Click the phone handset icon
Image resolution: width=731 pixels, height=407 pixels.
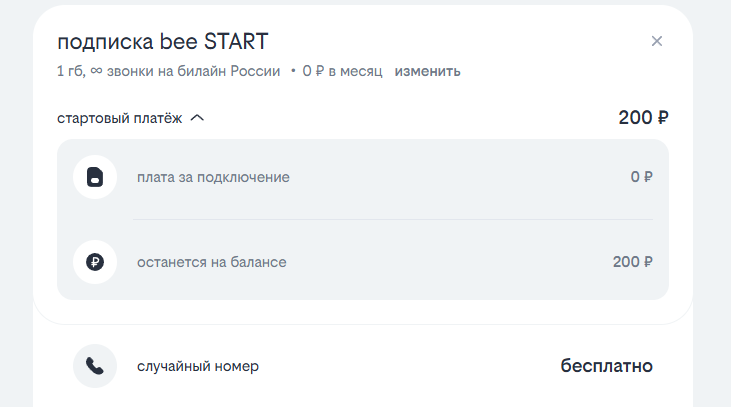tap(95, 366)
